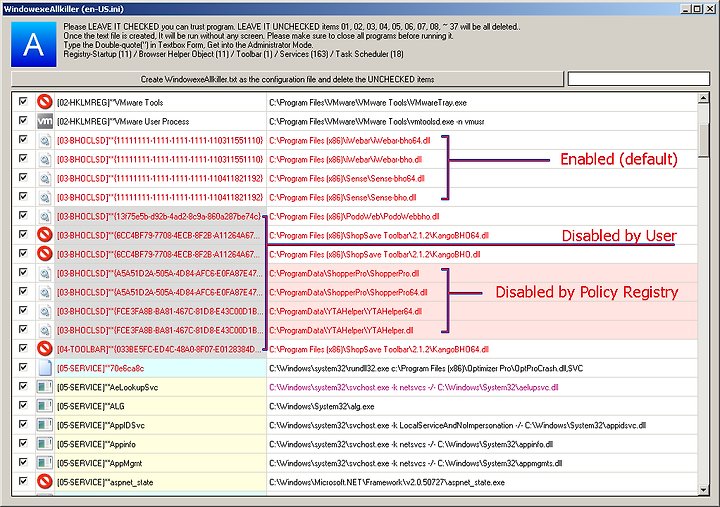The image size is (720, 507).
Task: Click the file icon of the YTAHelper64.dll row
Action: [45, 311]
